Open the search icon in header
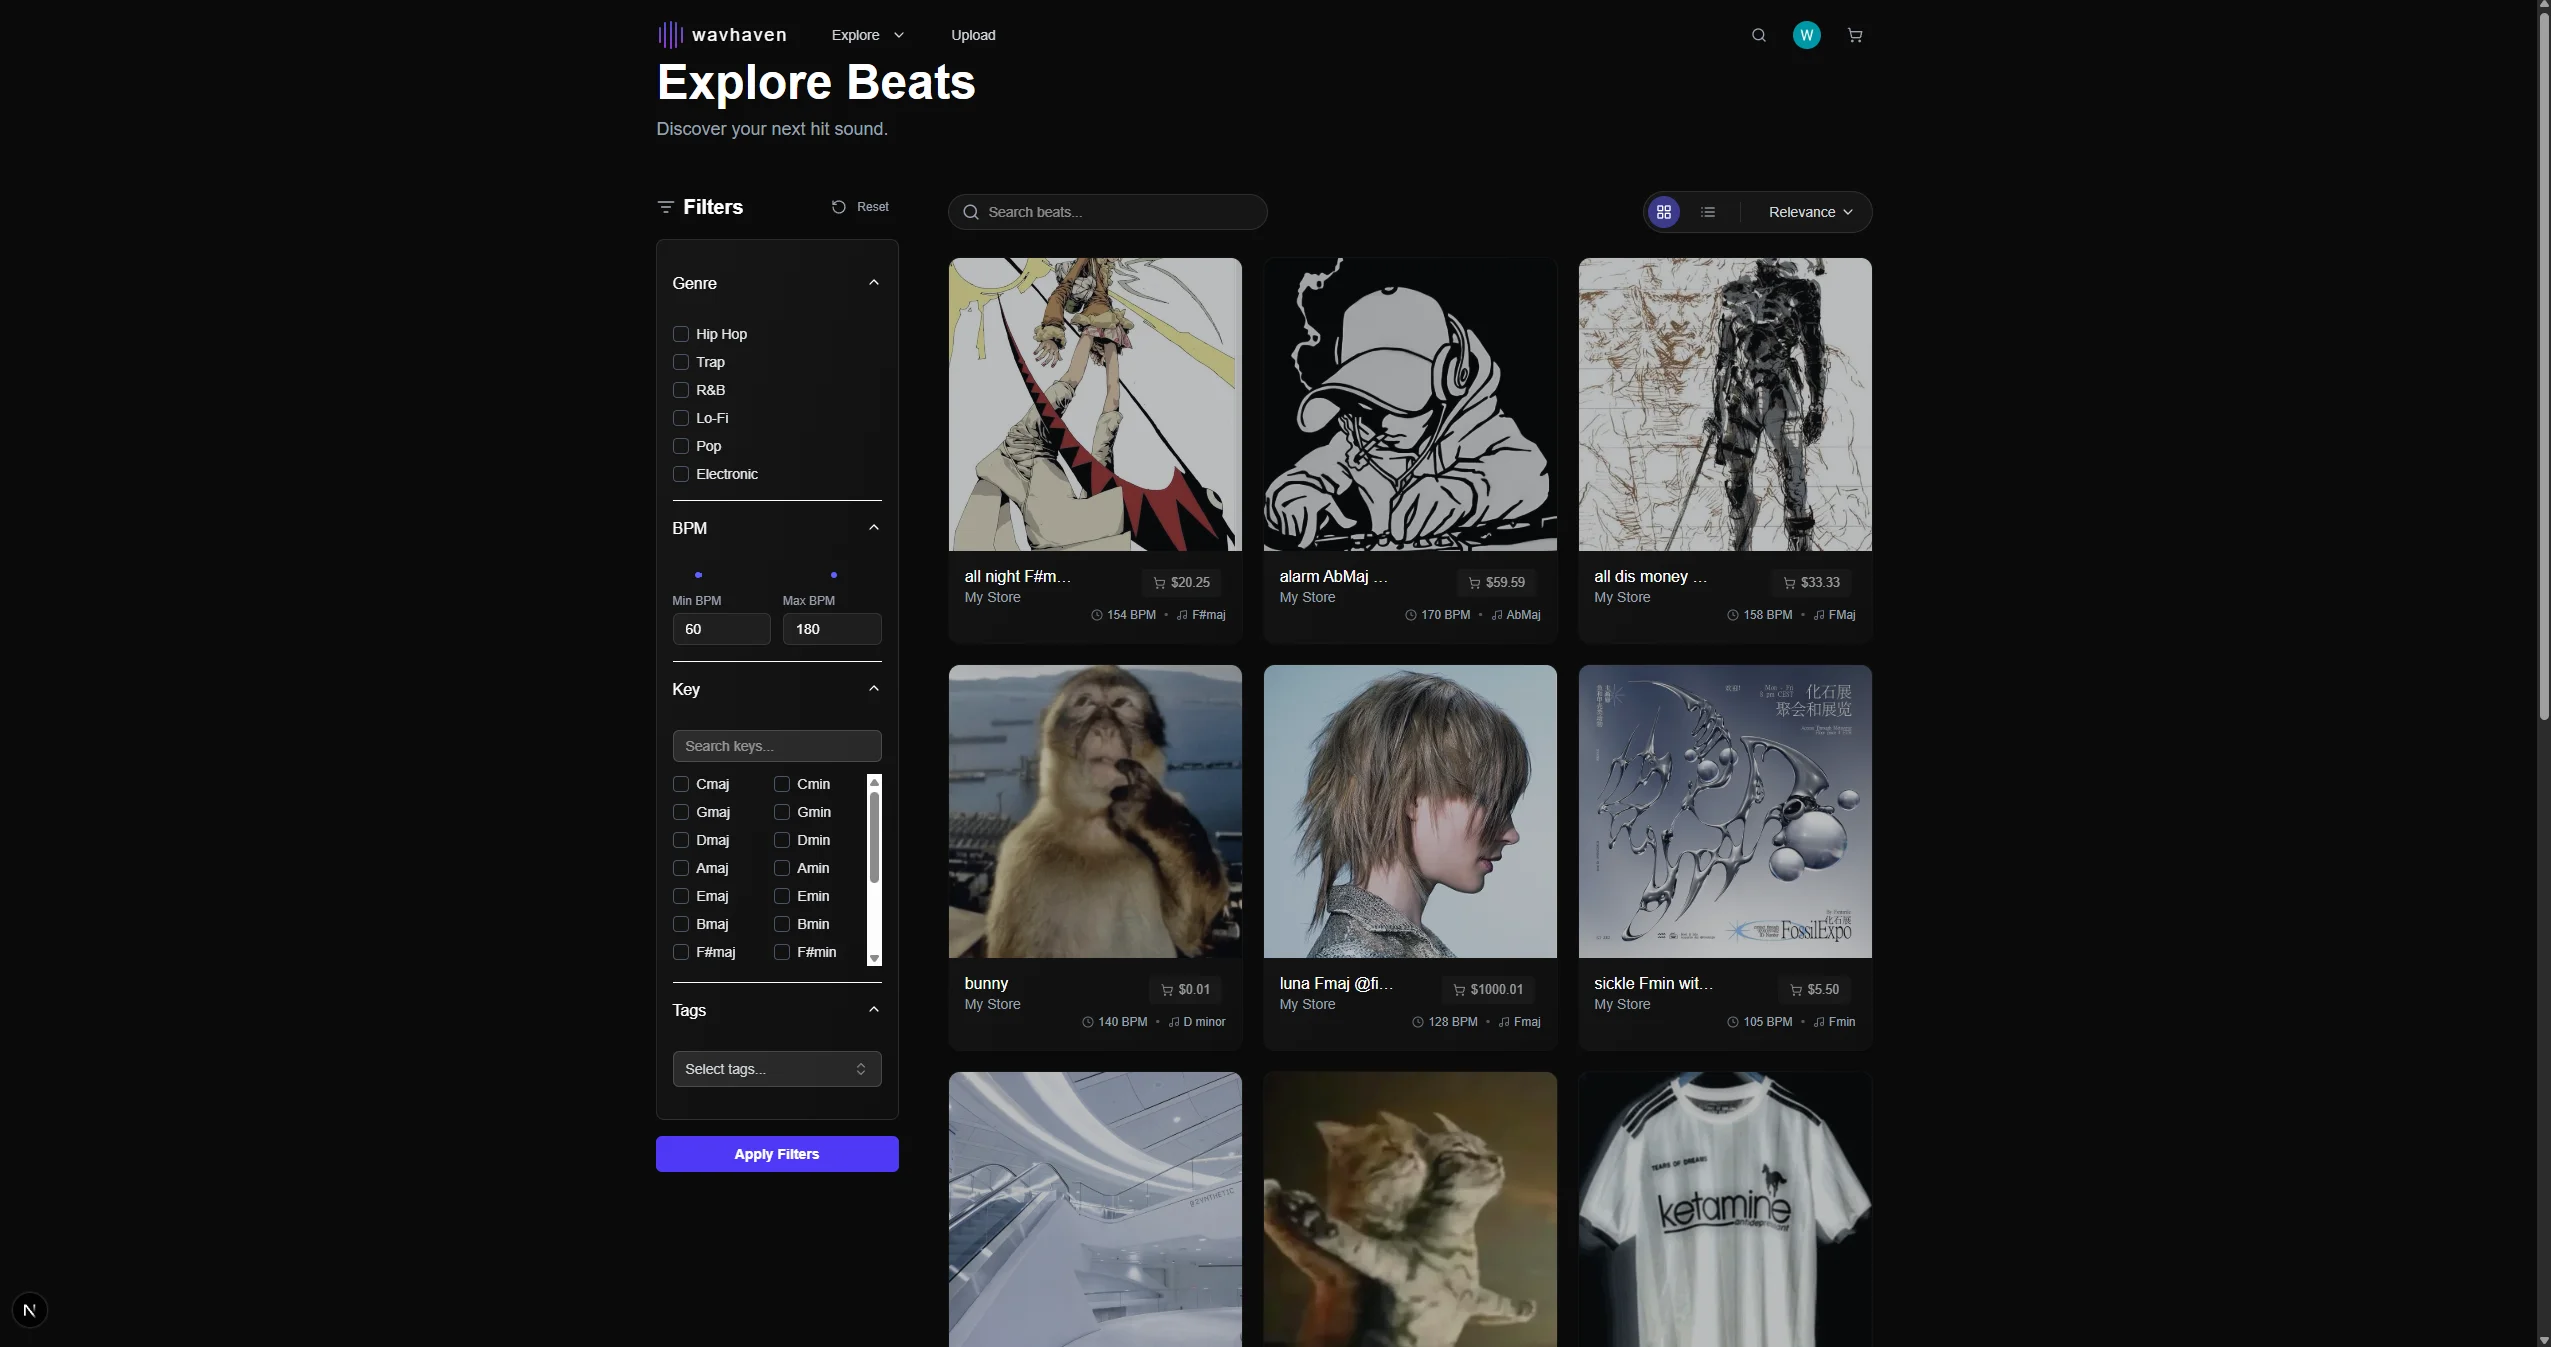The height and width of the screenshot is (1347, 2551). tap(1758, 35)
